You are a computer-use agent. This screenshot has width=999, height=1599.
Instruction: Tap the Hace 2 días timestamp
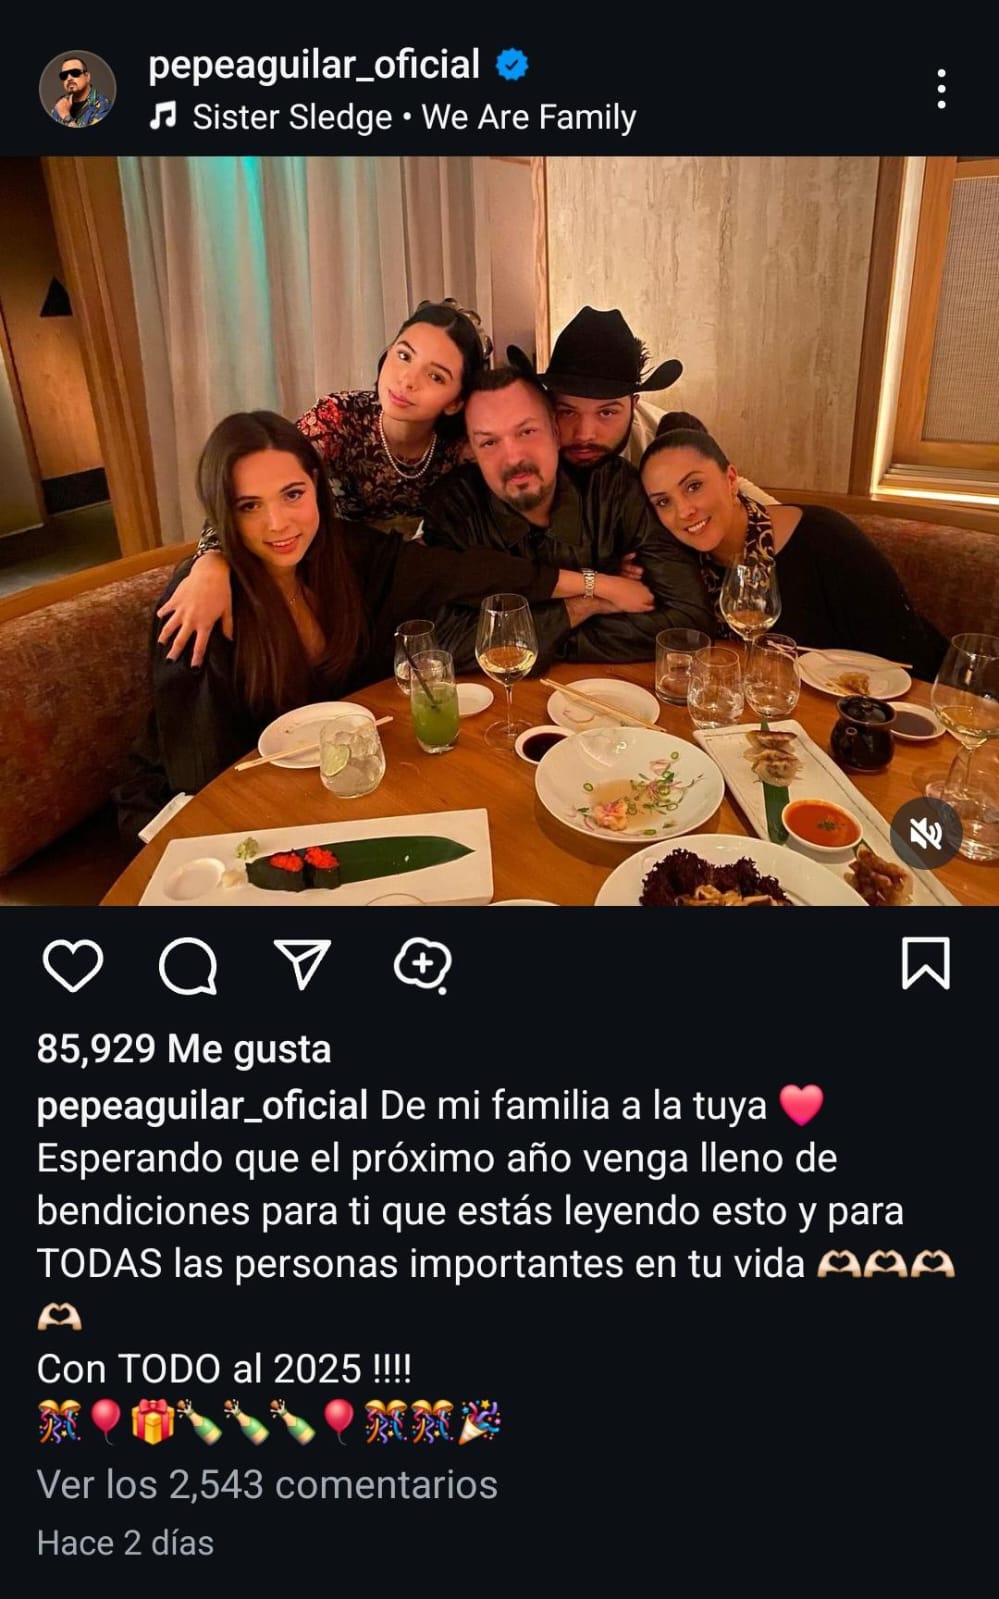125,1543
